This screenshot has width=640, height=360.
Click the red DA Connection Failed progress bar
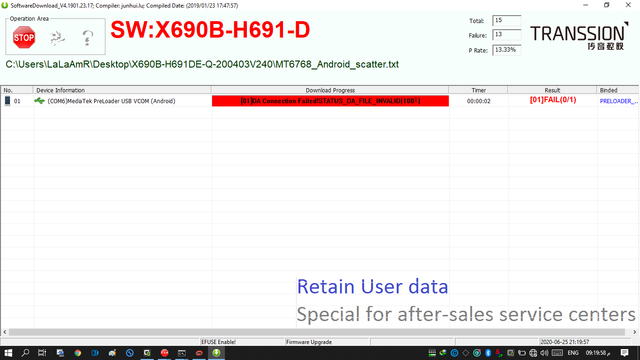click(x=330, y=101)
